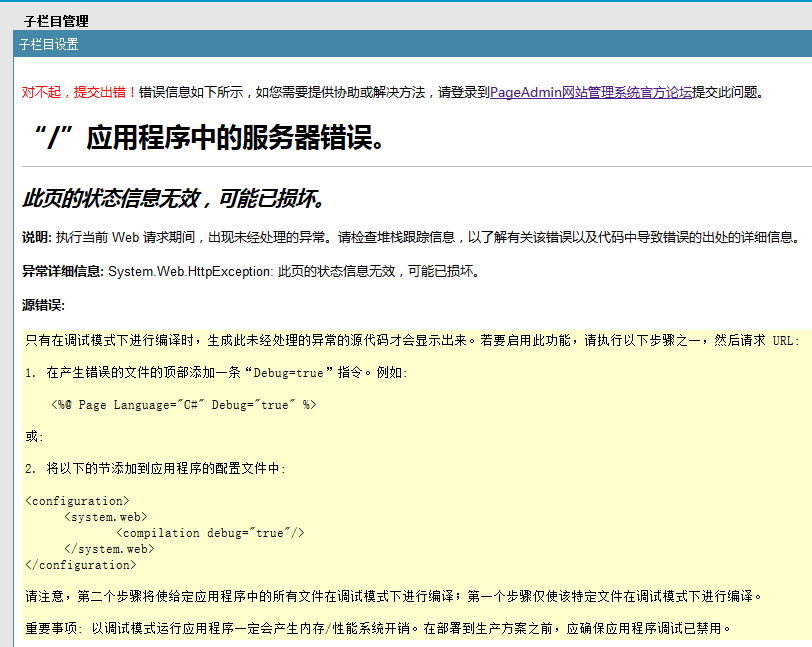812x647 pixels.
Task: Click the compilation debug="true" line
Action: (x=210, y=533)
